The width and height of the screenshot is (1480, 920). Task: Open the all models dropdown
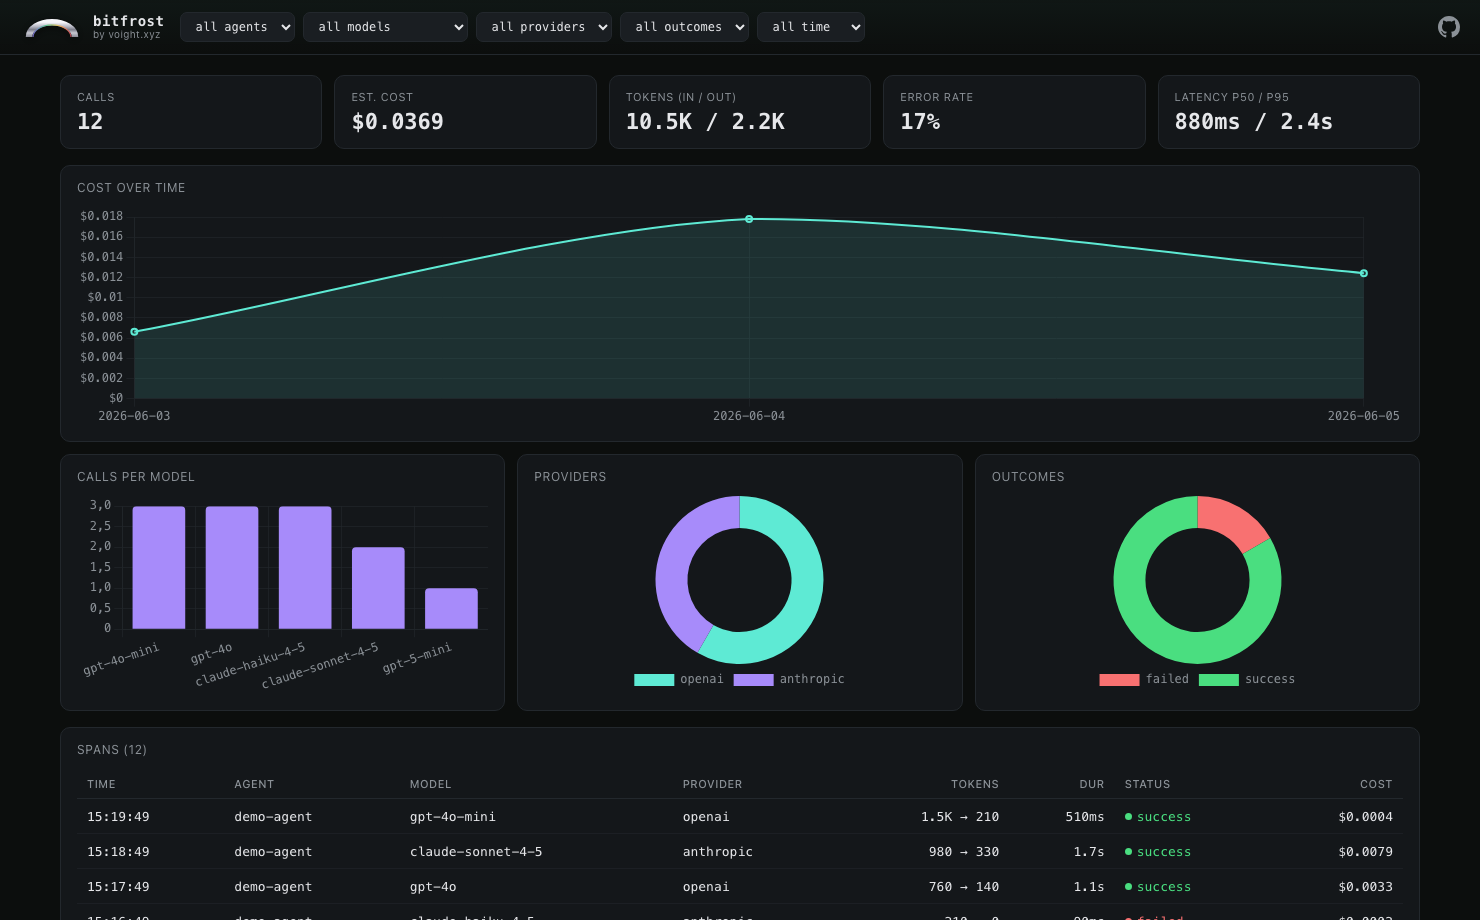385,27
